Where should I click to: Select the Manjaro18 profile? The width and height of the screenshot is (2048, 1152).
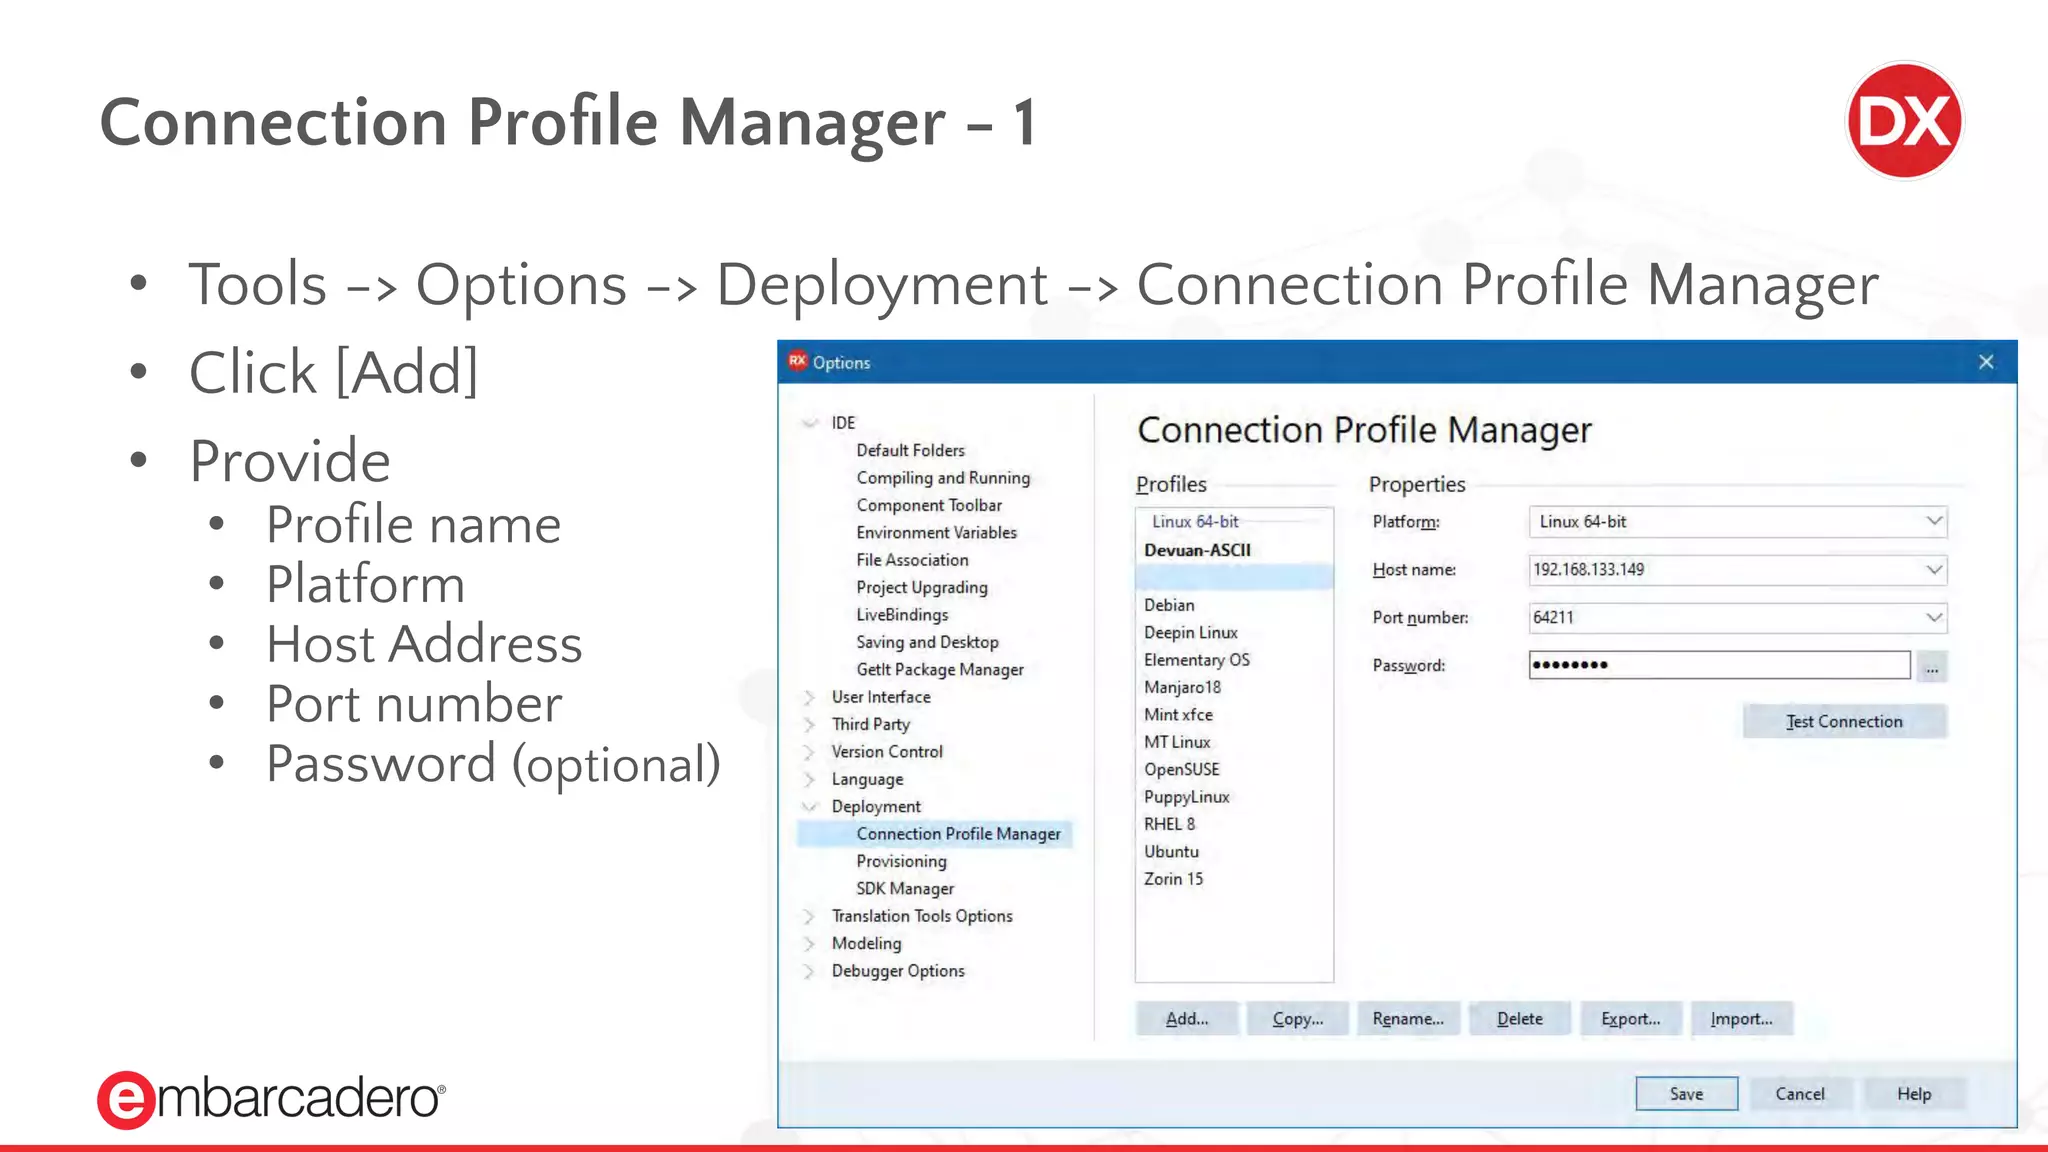point(1182,687)
